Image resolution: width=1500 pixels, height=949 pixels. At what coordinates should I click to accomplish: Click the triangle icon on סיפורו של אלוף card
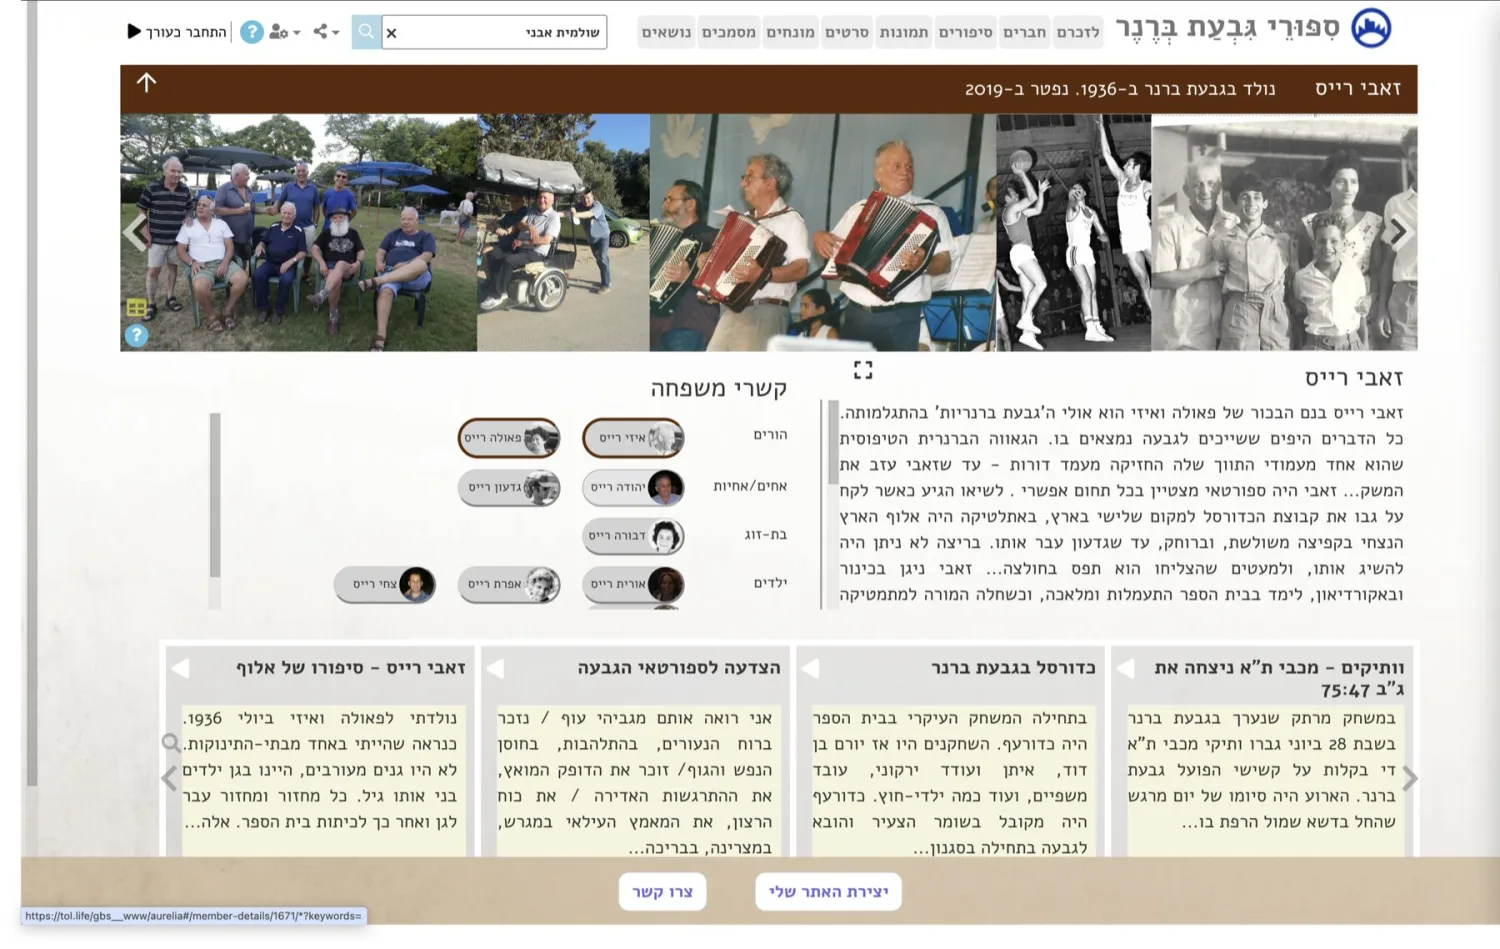pos(180,668)
